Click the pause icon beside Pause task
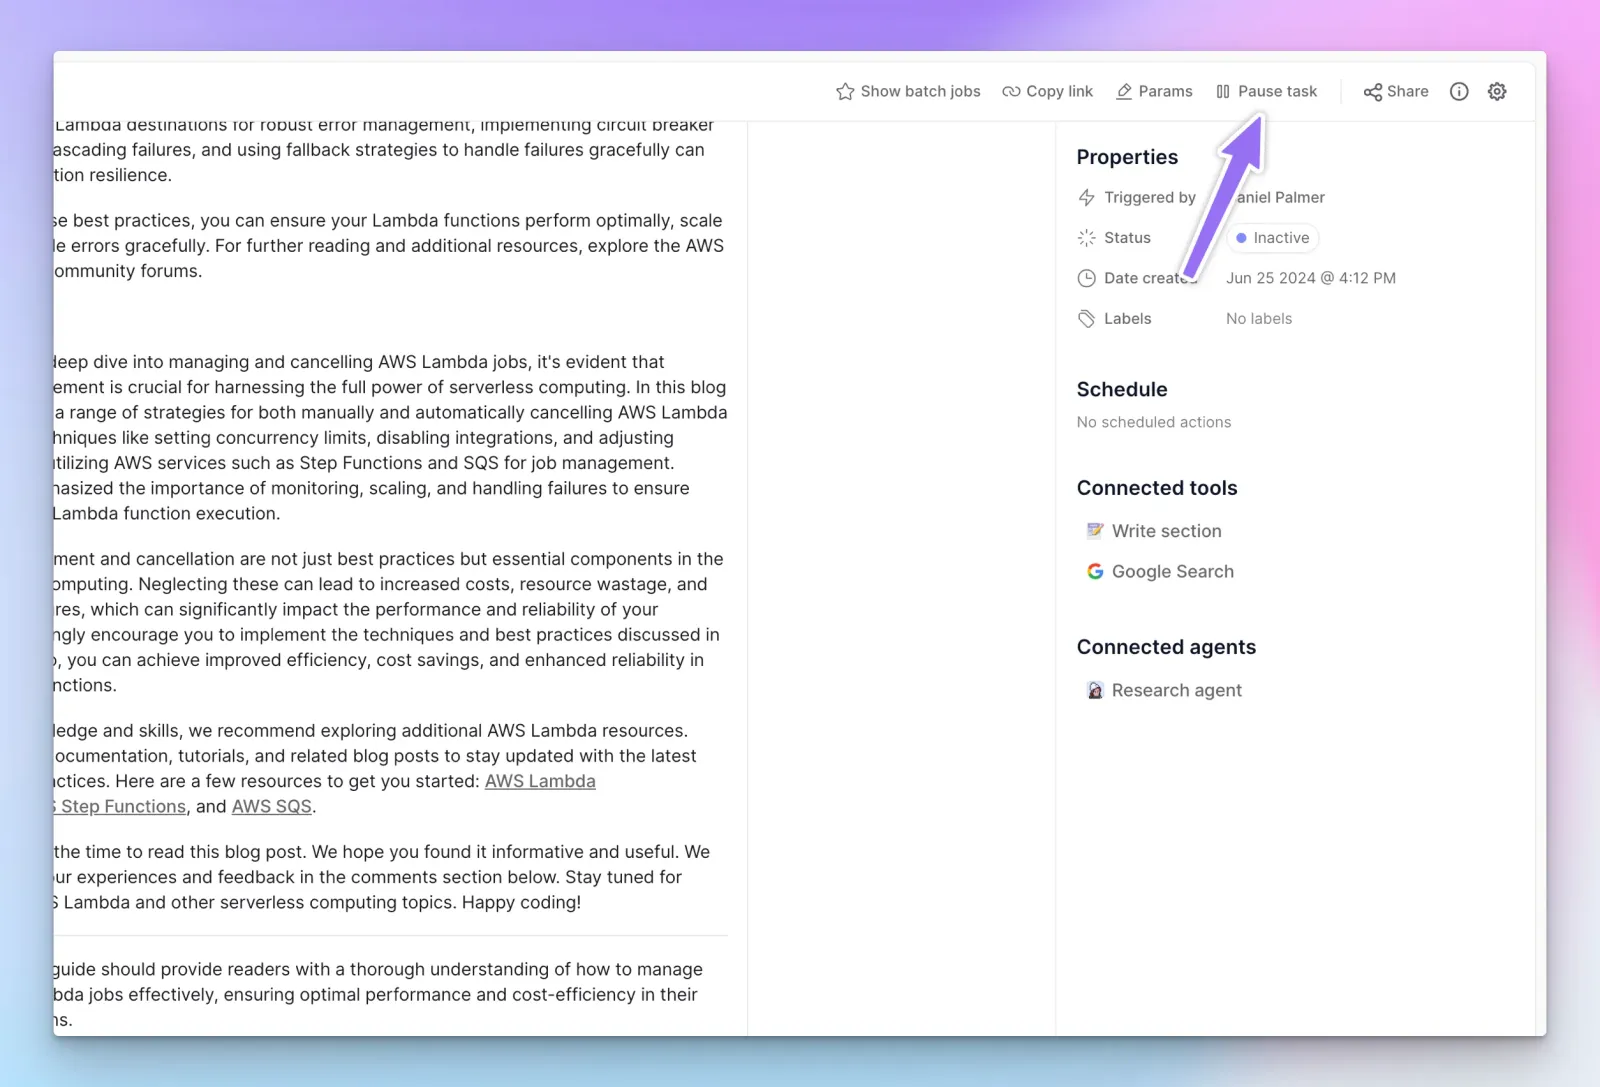1600x1087 pixels. point(1223,92)
